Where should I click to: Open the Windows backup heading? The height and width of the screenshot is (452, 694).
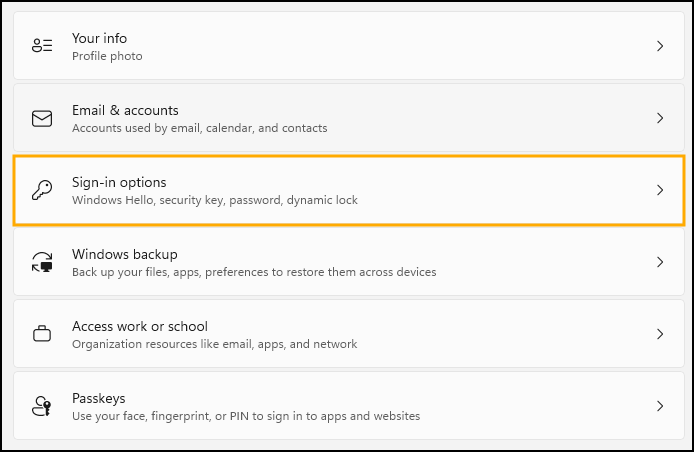tap(124, 254)
